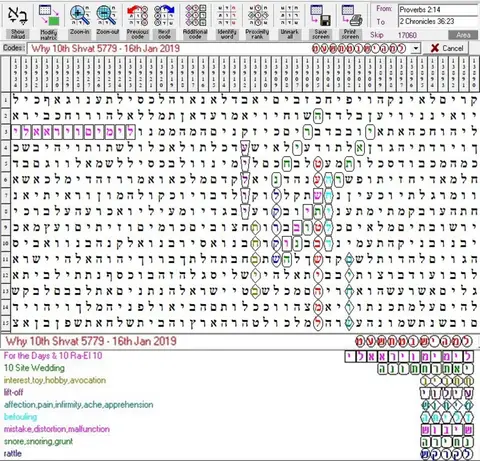Click the Modify matrix label button
Image resolution: width=480 pixels, height=461 pixels.
tap(49, 34)
